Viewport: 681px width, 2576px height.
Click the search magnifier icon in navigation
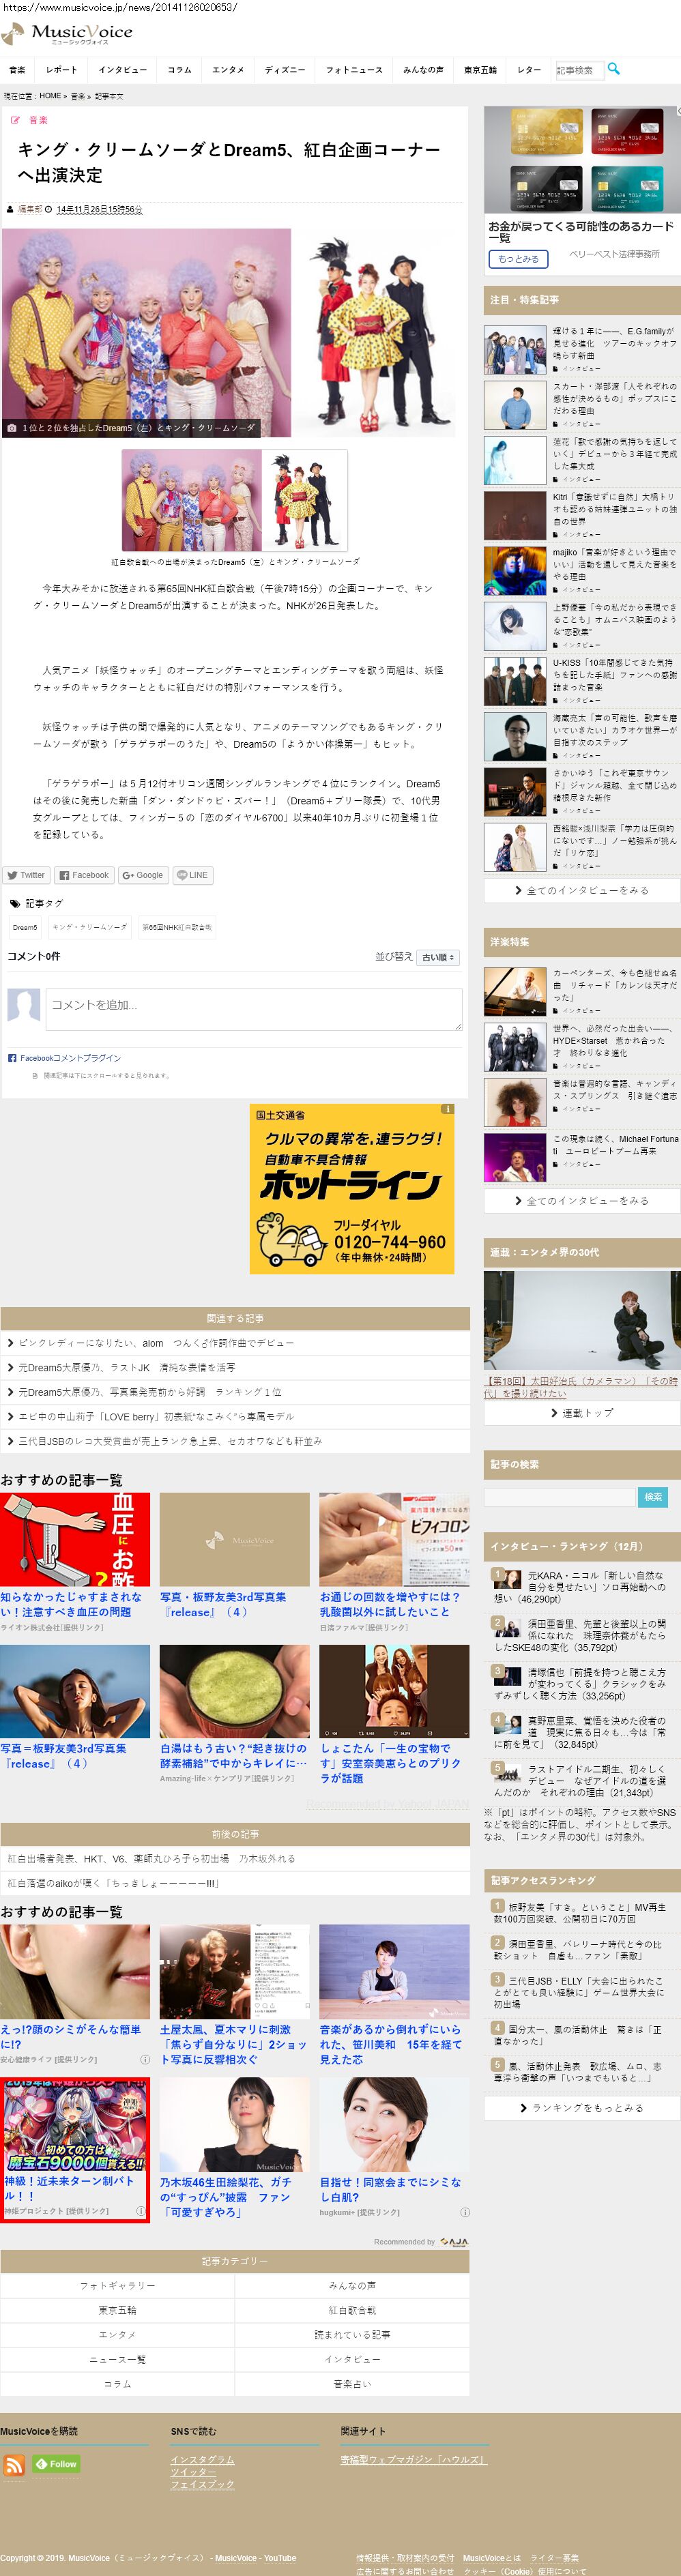[x=614, y=69]
